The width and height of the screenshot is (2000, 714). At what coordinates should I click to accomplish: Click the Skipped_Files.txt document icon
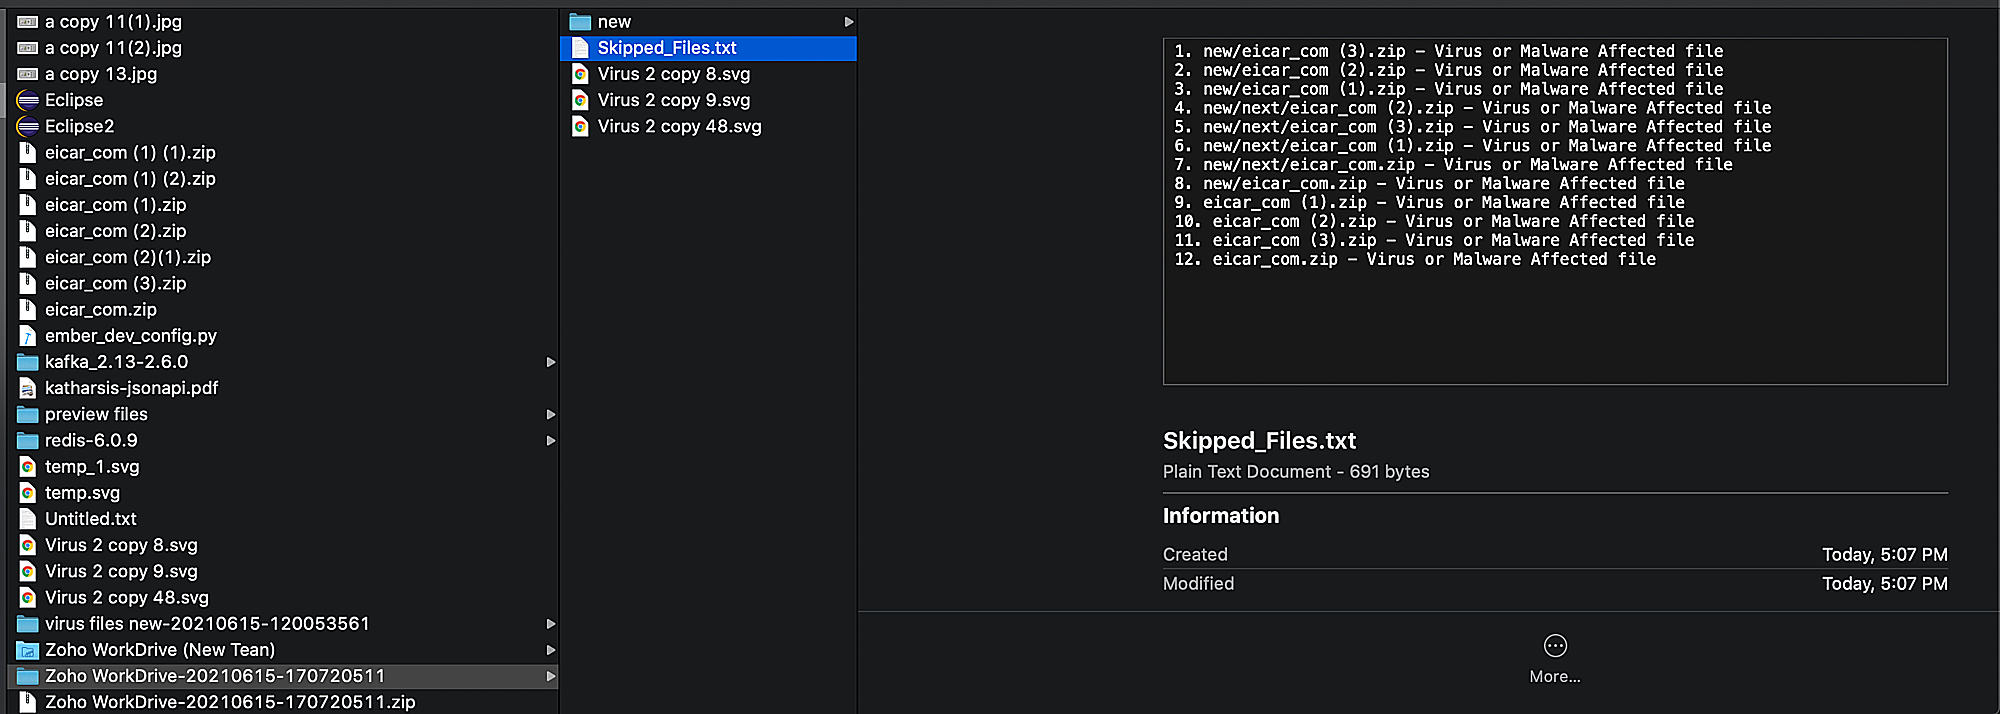(x=580, y=48)
